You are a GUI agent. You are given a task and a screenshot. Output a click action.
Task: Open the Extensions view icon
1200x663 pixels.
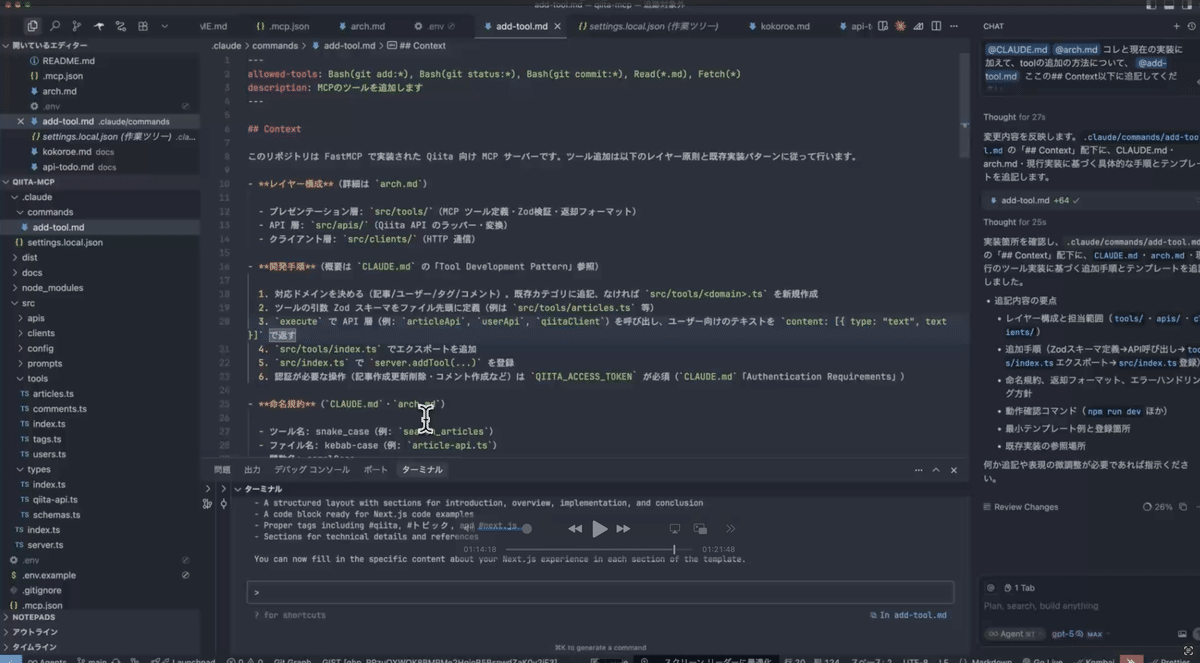pos(143,25)
